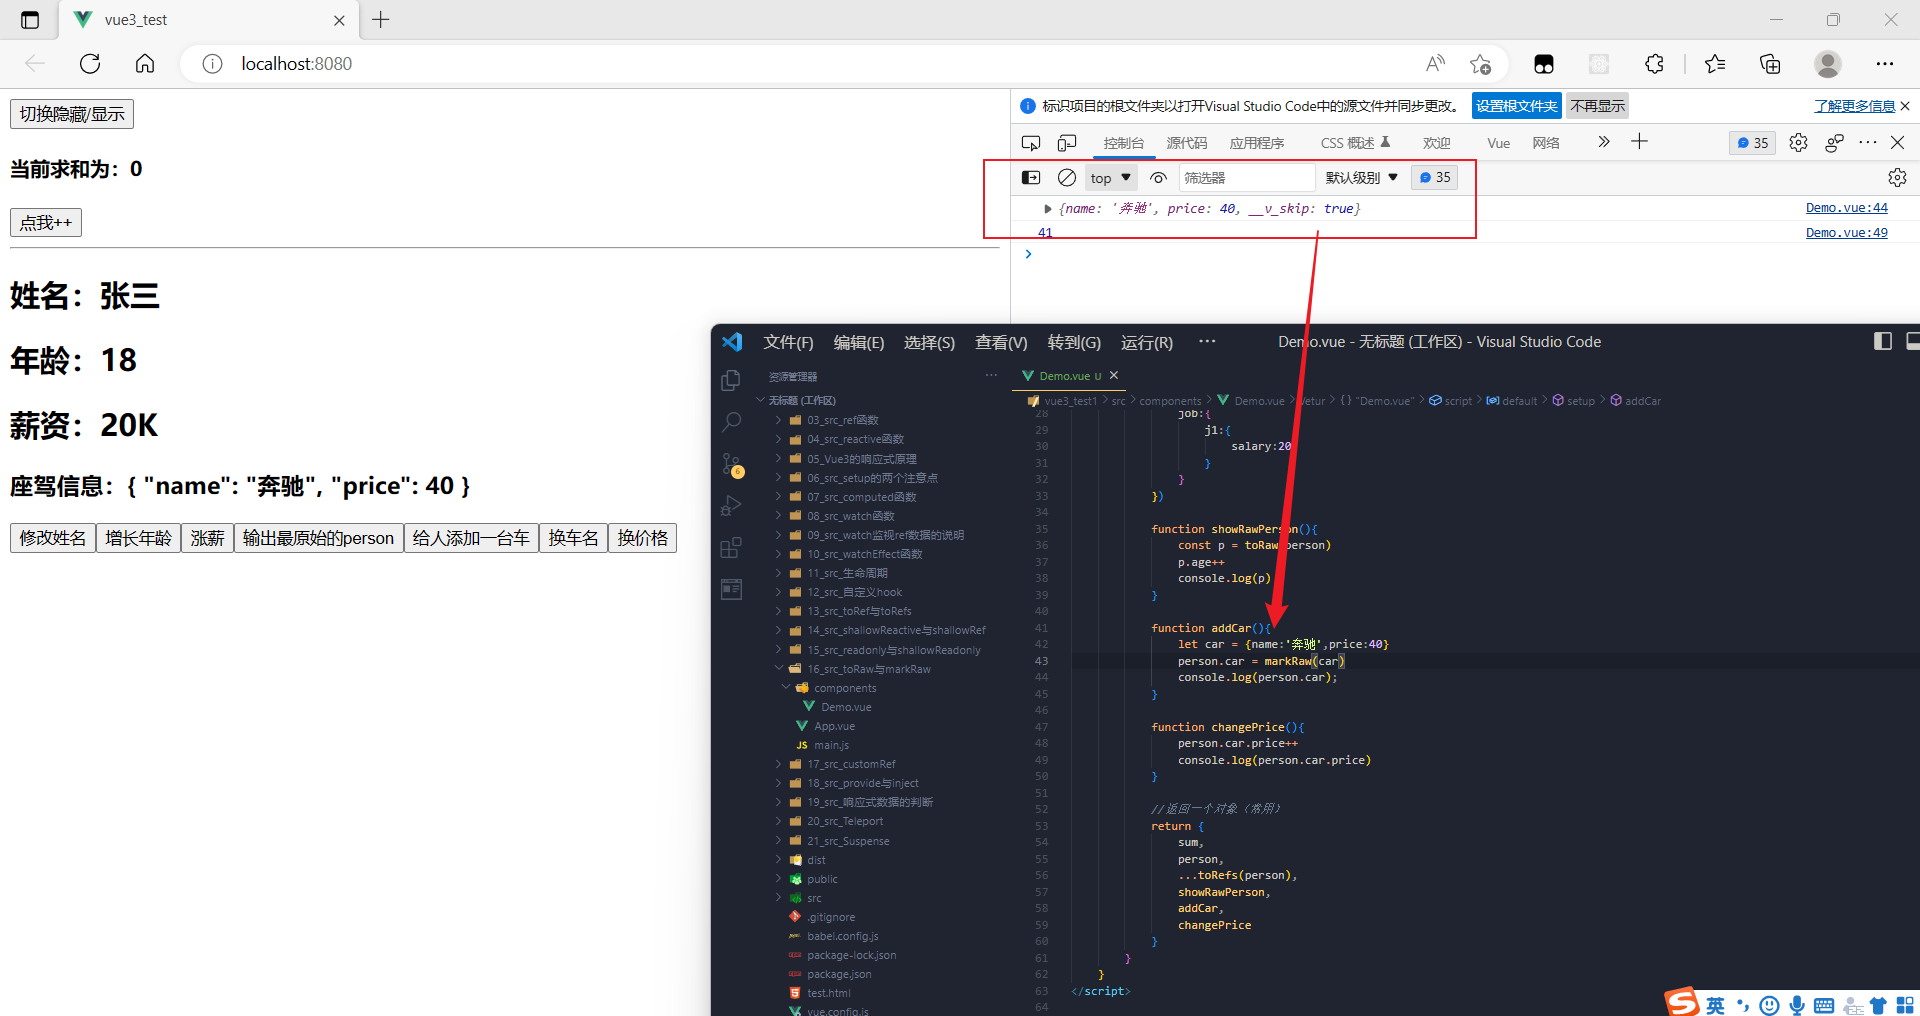This screenshot has height=1016, width=1920.
Task: Open browser extensions puzzle icon
Action: [x=1654, y=64]
